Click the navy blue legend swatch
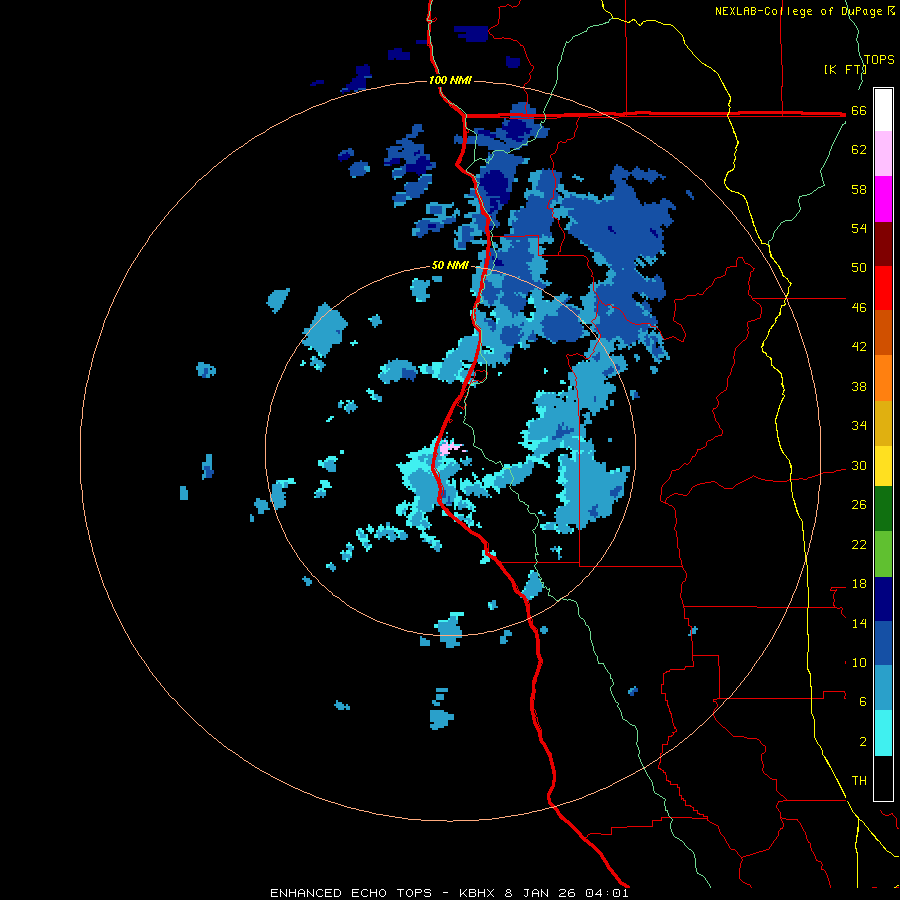Screen dimensions: 900x900 tap(883, 599)
